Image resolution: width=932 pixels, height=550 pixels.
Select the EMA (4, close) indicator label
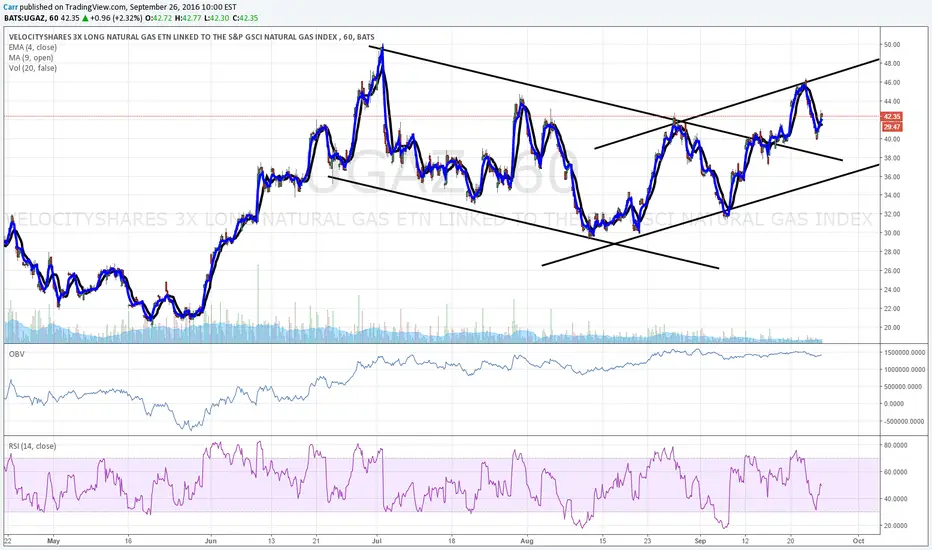tap(33, 48)
